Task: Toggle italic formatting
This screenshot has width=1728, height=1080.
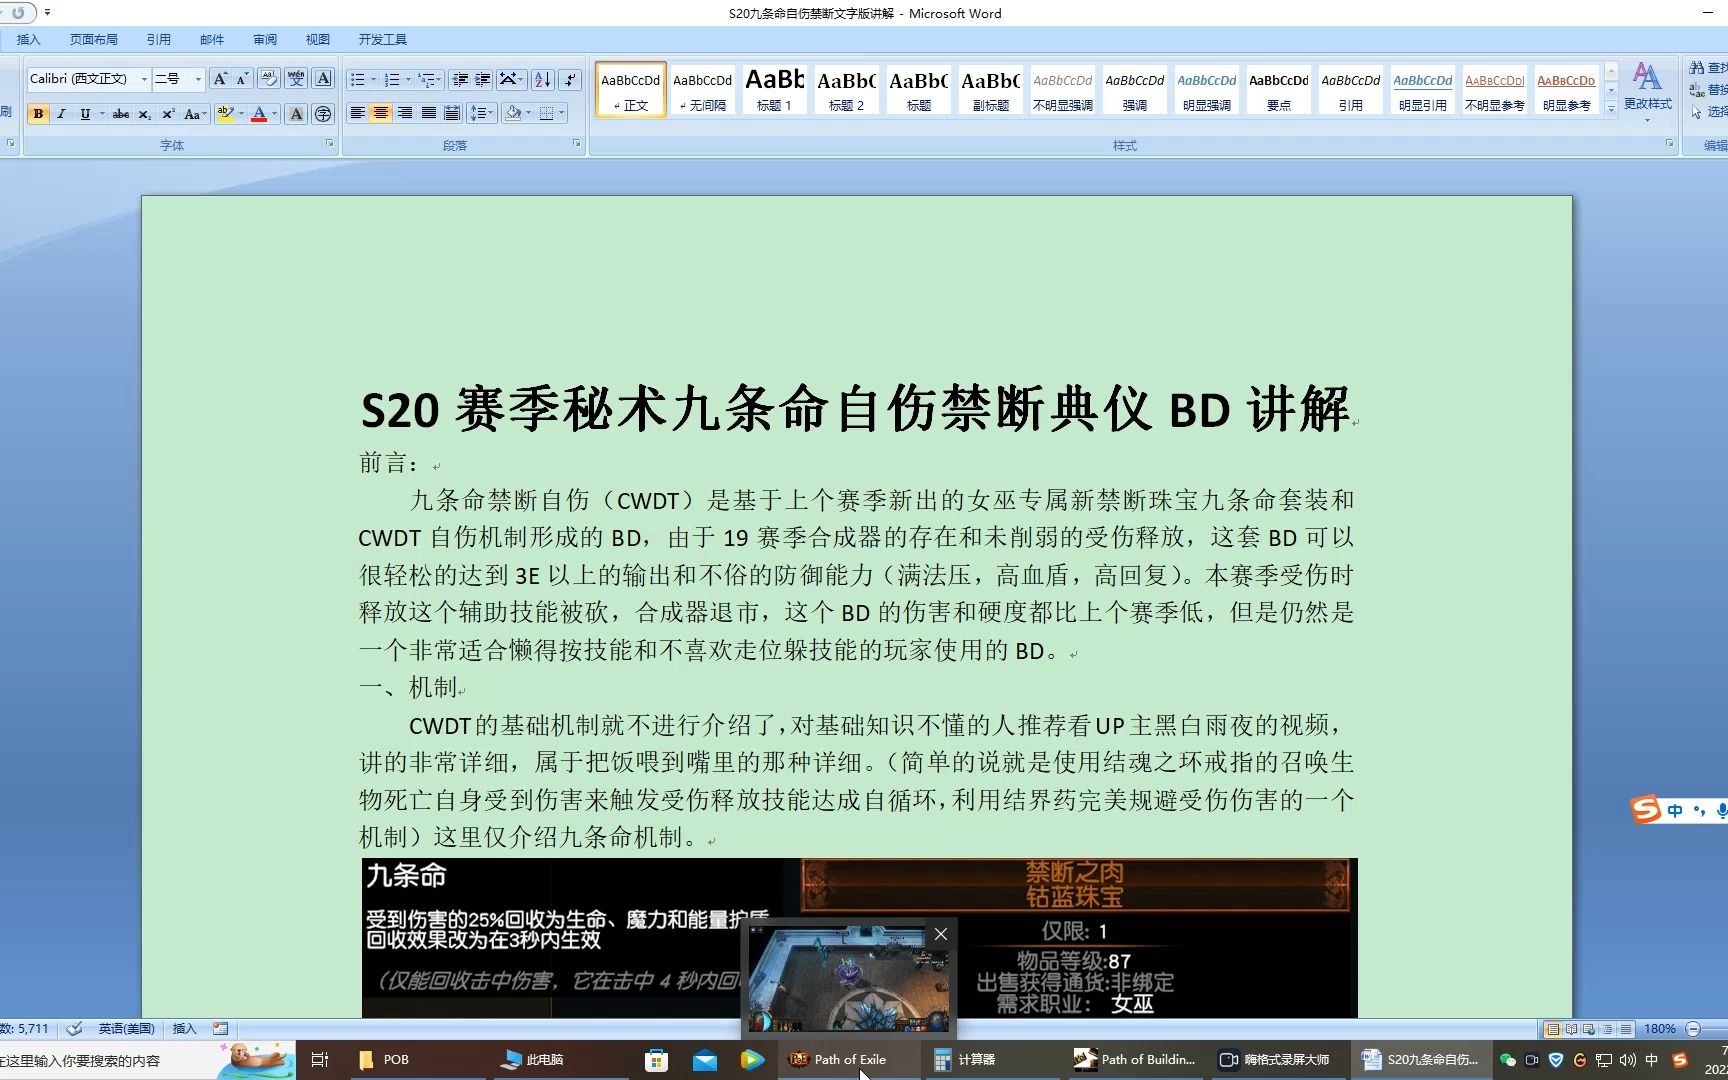Action: [61, 114]
